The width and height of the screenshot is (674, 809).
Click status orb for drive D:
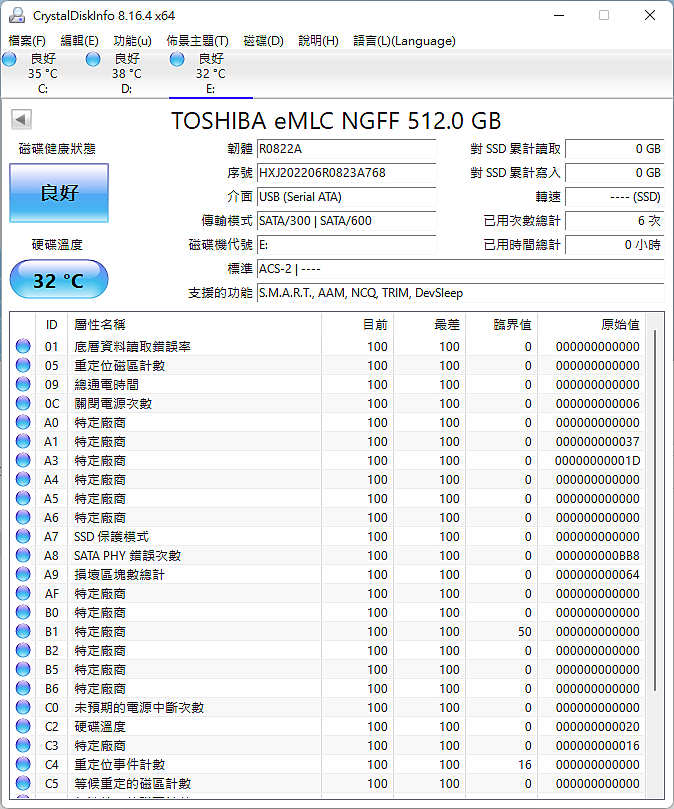coord(93,59)
